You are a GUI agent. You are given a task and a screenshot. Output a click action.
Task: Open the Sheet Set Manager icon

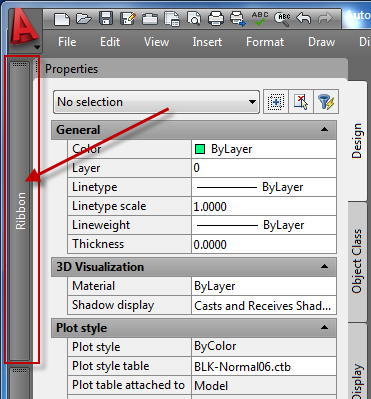150,19
